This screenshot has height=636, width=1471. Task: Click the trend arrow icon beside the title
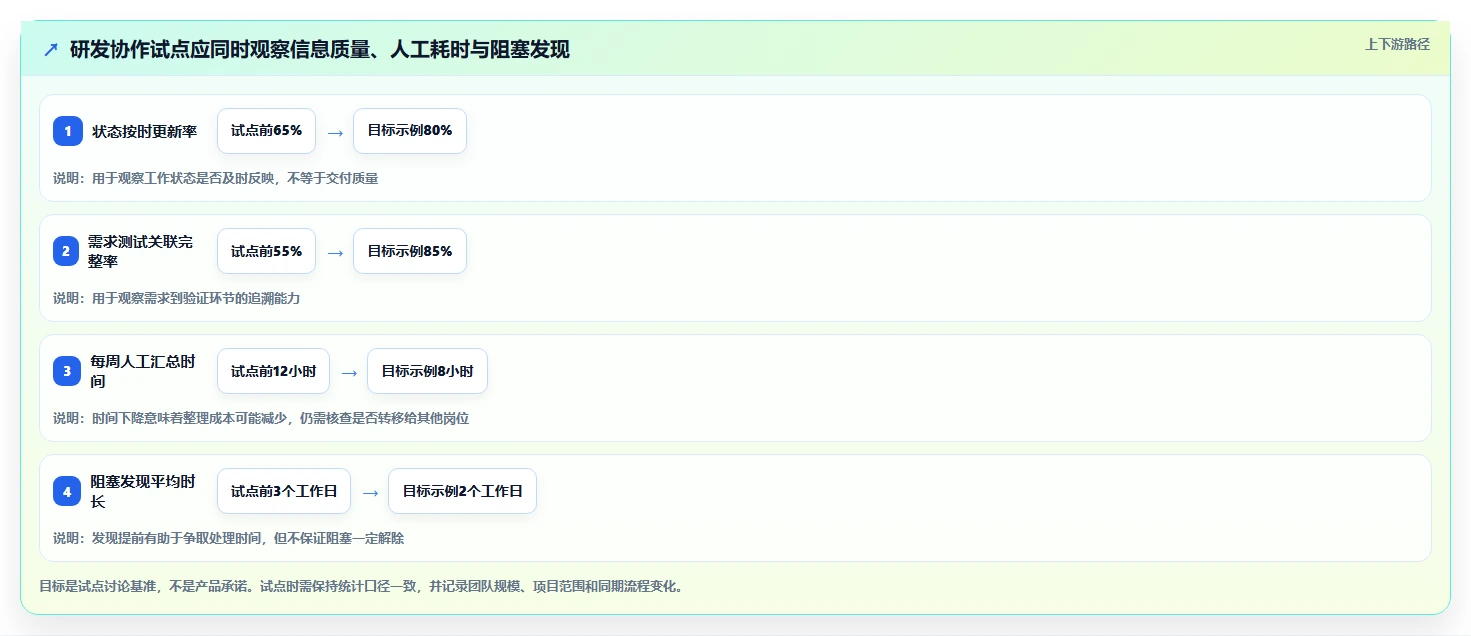tap(51, 49)
